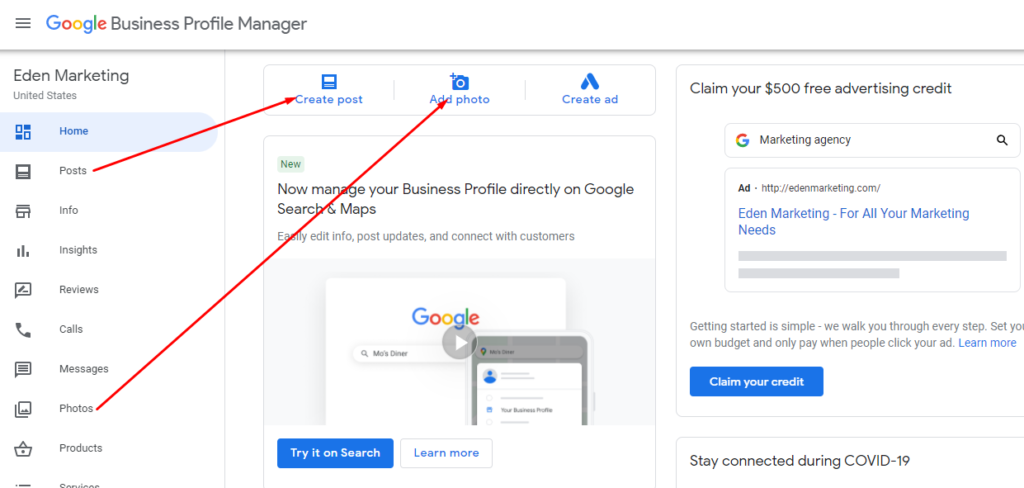
Task: Open Photos in the sidebar
Action: pyautogui.click(x=76, y=409)
